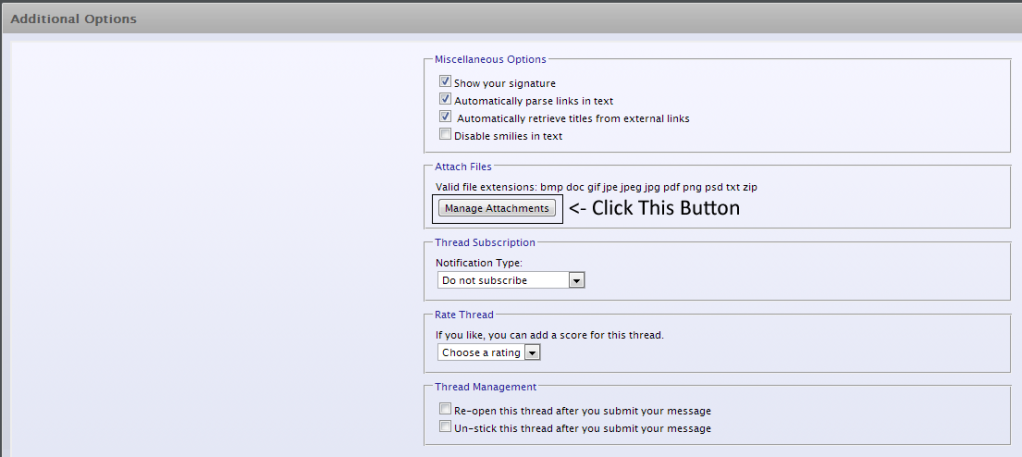Toggle Automatically parse links in text
Screen dimensions: 1022x457
pyautogui.click(x=445, y=100)
